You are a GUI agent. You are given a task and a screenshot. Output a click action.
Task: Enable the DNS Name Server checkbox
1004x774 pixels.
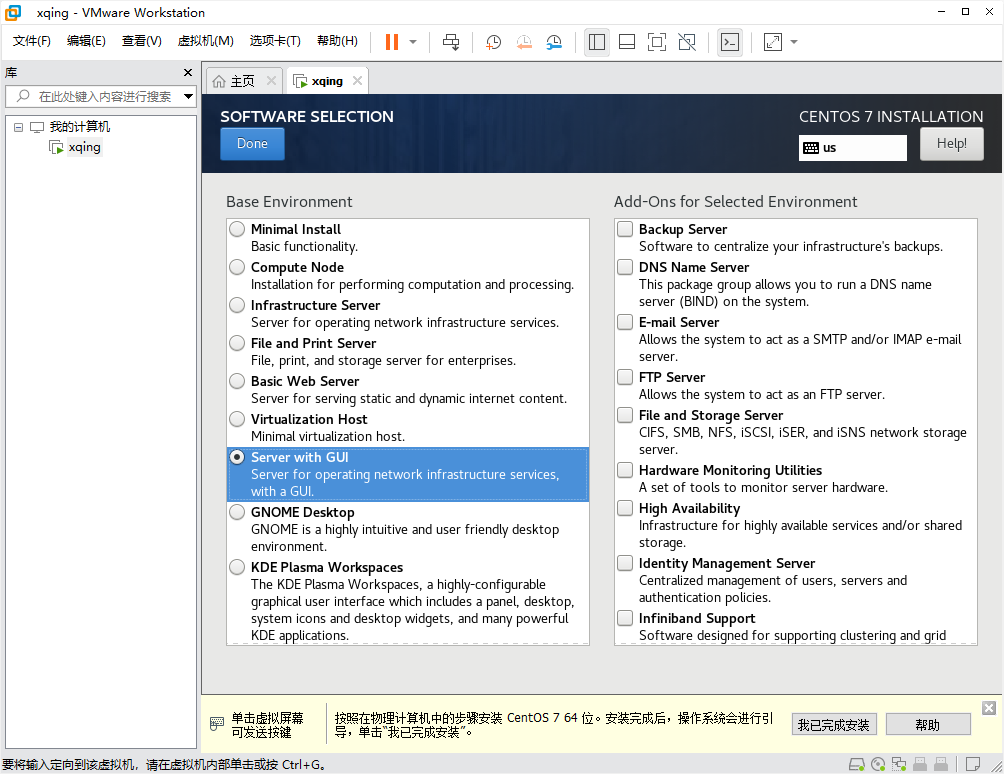tap(625, 267)
